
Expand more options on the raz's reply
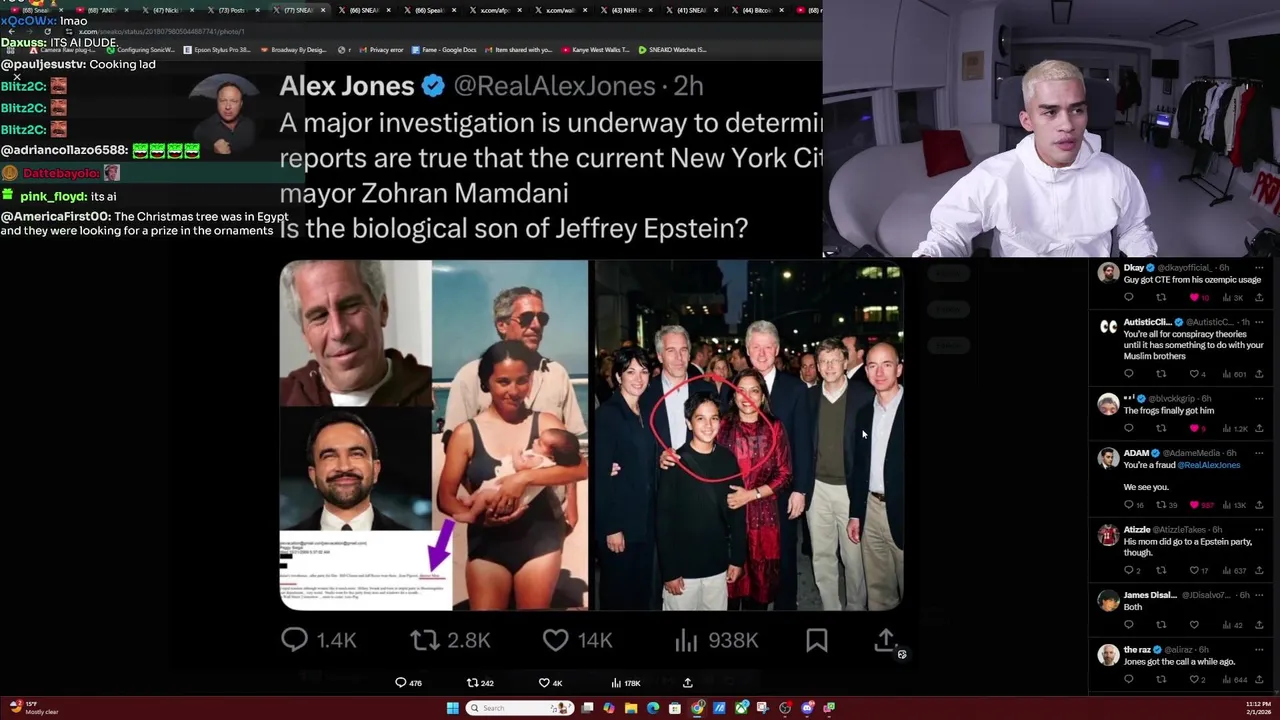click(1260, 650)
